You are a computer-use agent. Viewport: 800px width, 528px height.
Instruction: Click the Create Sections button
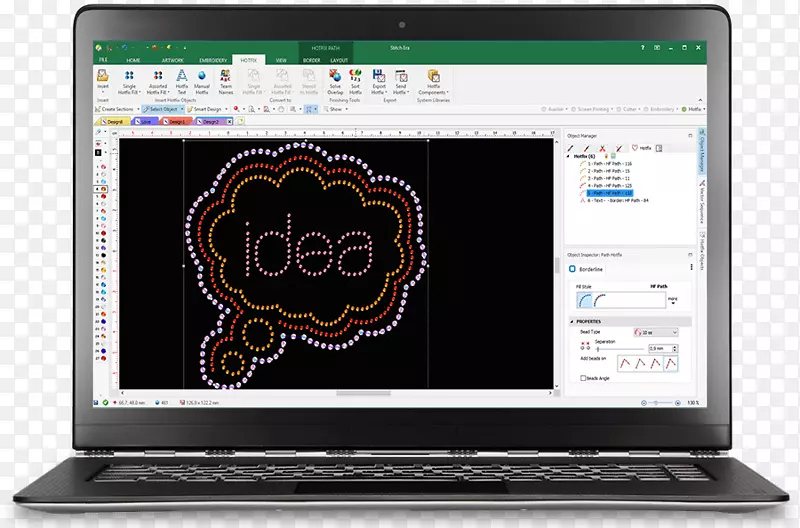coord(114,109)
